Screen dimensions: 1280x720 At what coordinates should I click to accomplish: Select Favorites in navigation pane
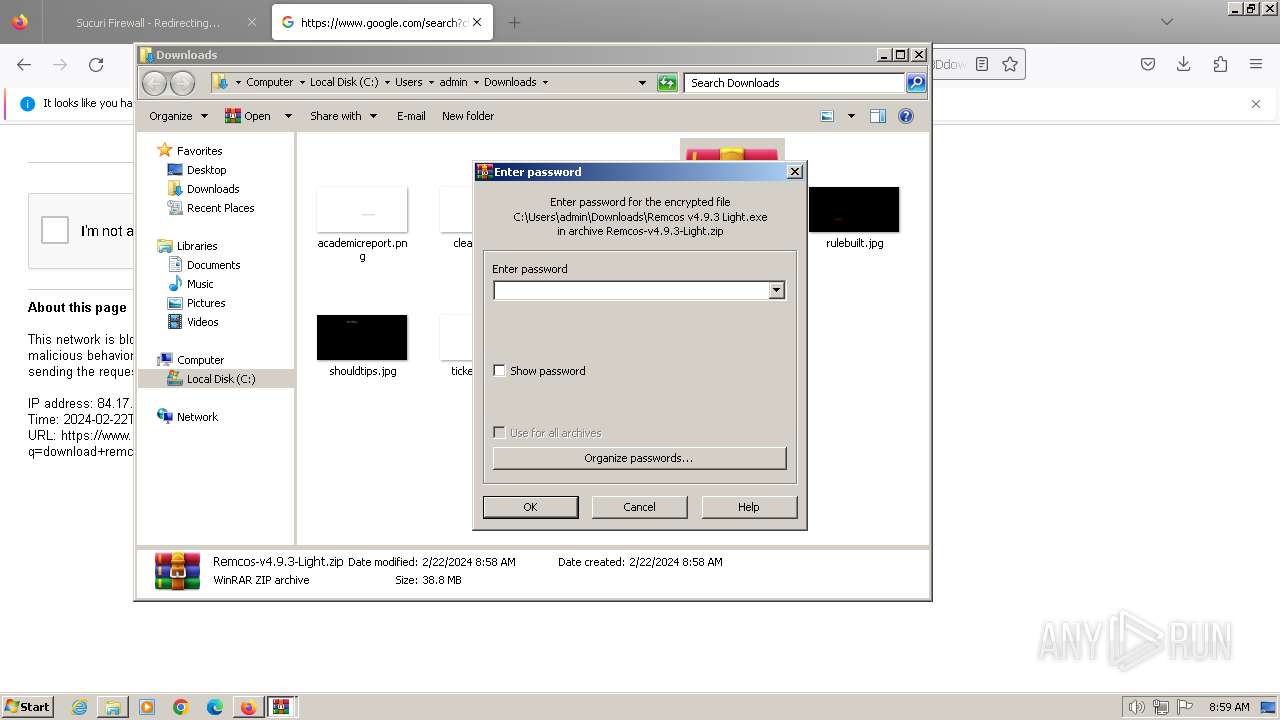coord(200,151)
